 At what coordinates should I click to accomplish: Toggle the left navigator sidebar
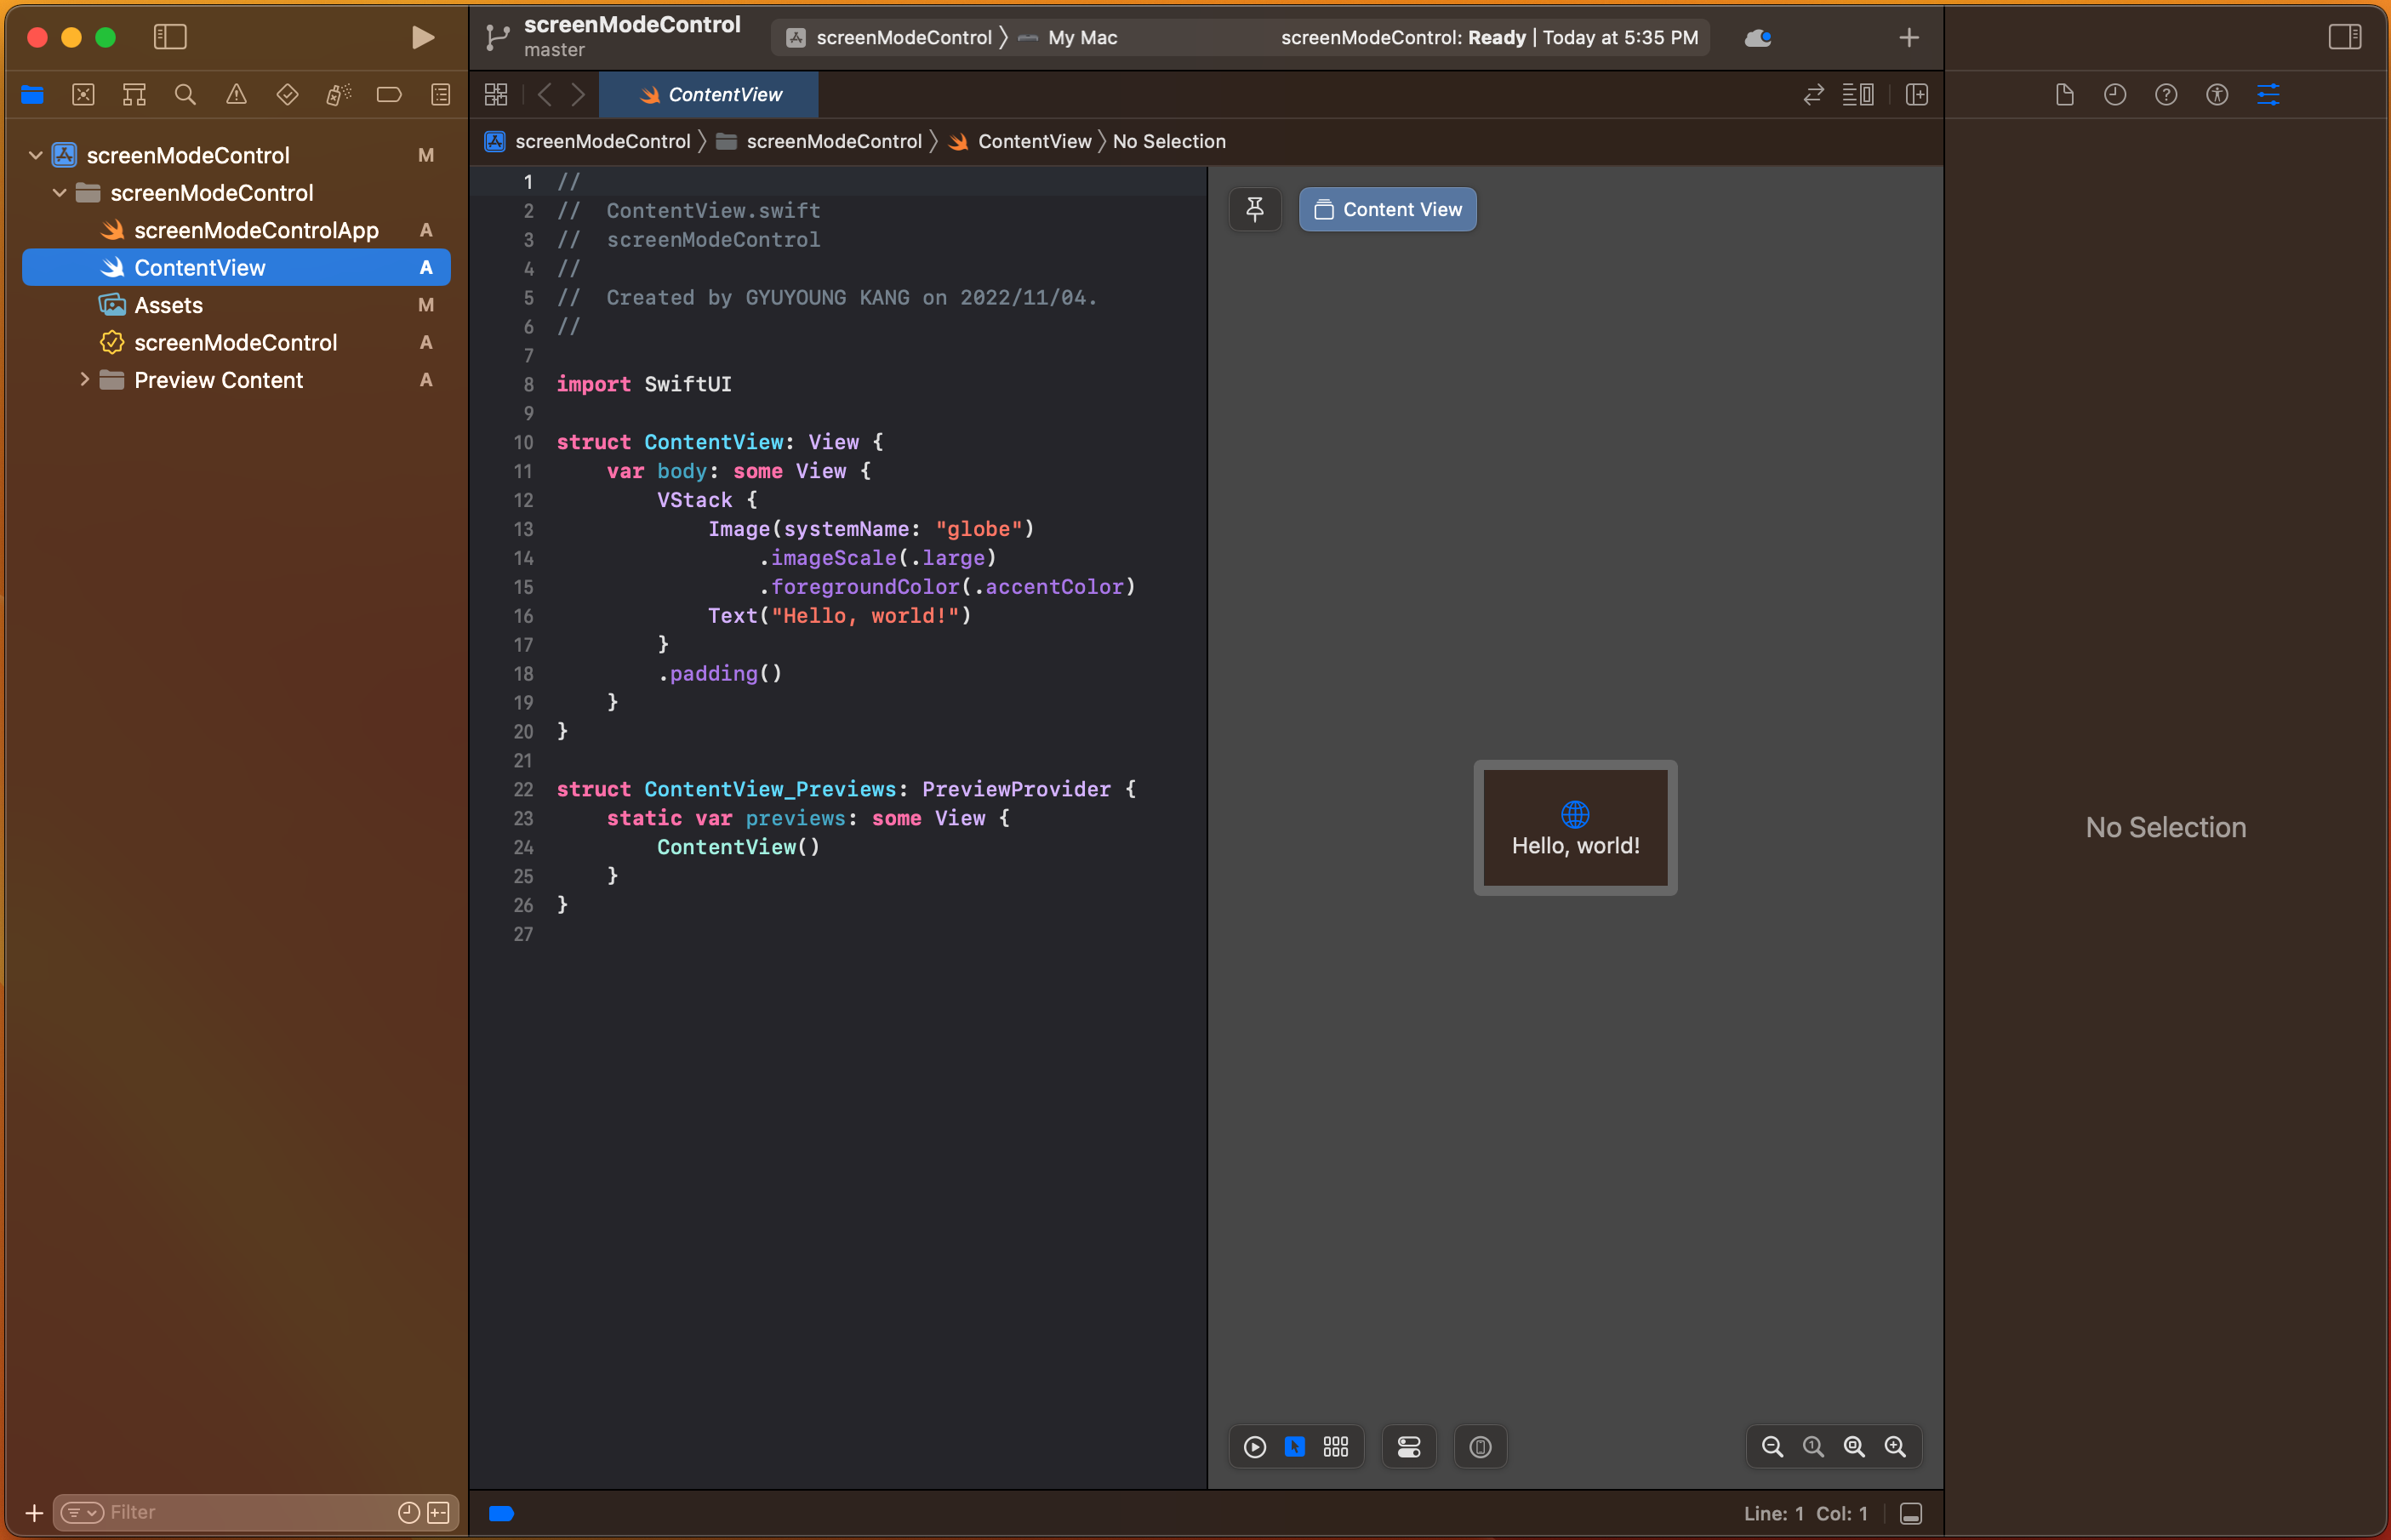(x=170, y=38)
